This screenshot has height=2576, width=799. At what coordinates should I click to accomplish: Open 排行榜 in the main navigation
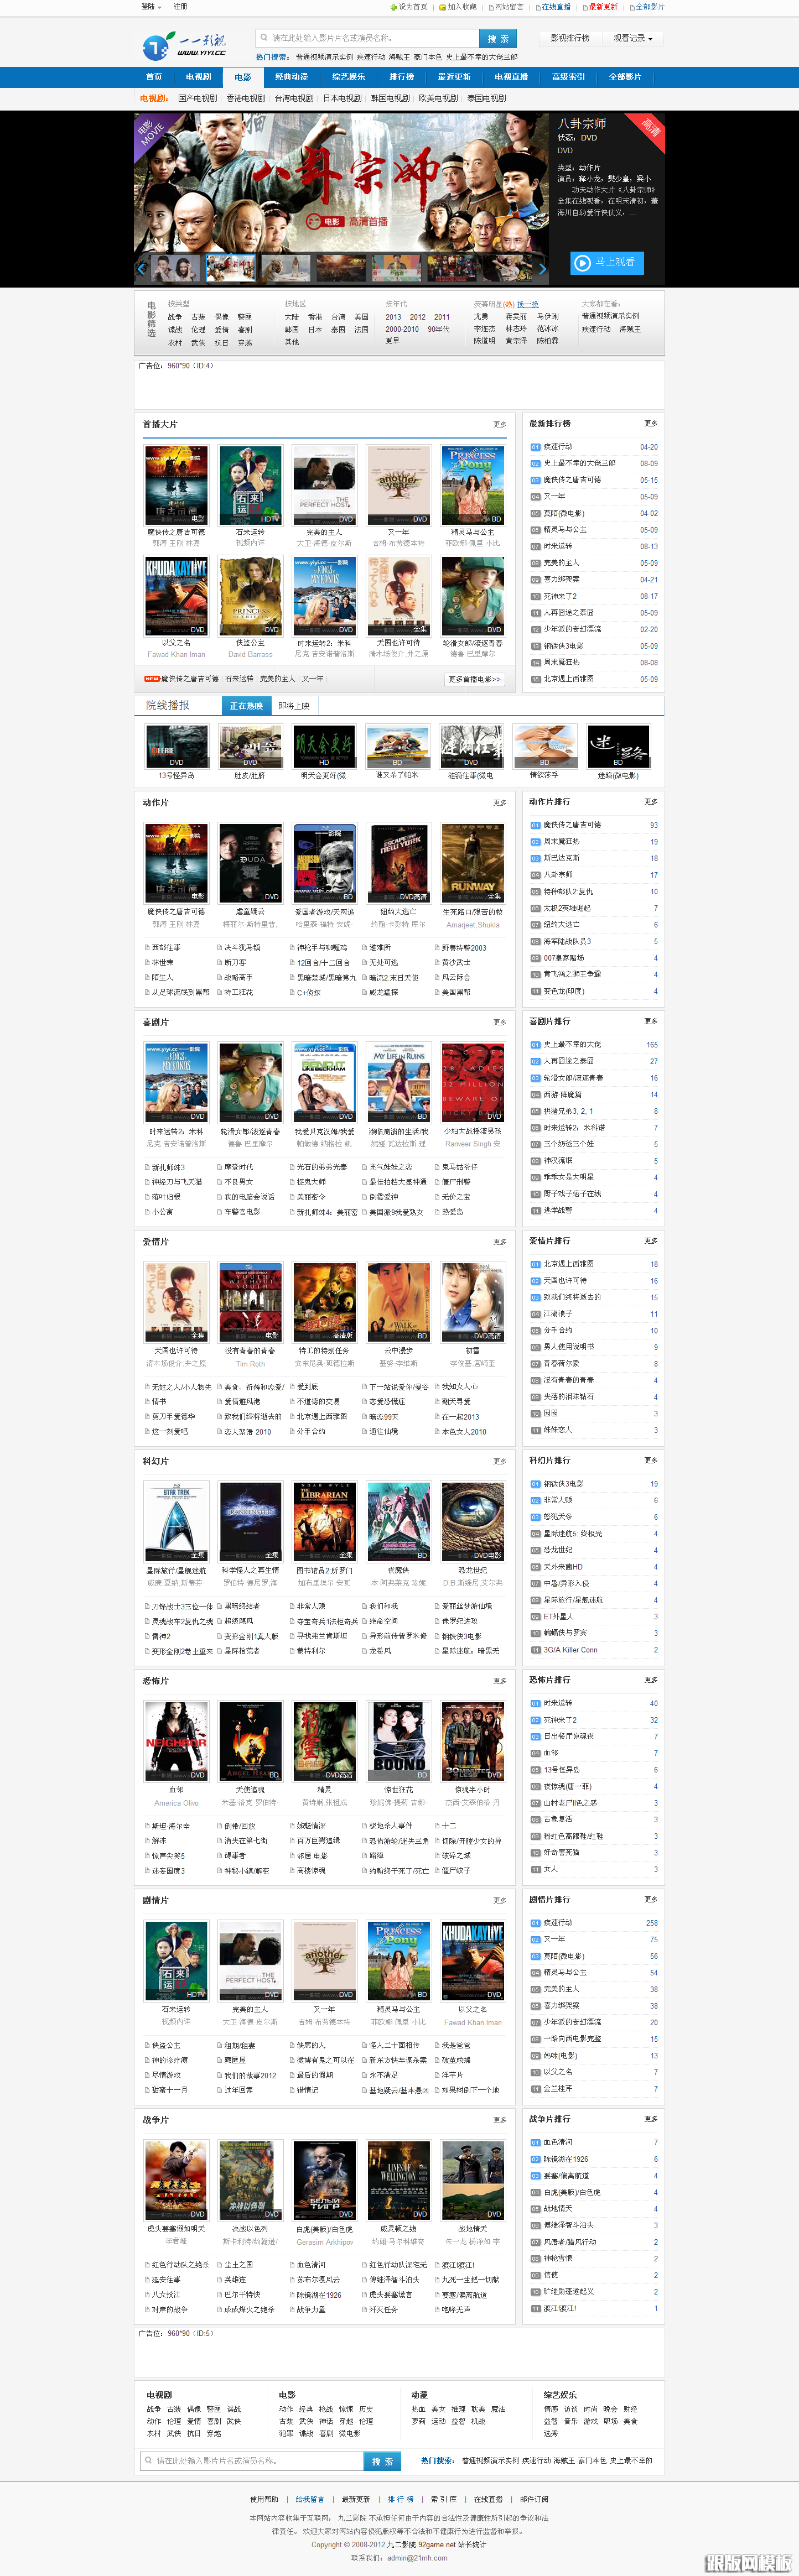401,77
